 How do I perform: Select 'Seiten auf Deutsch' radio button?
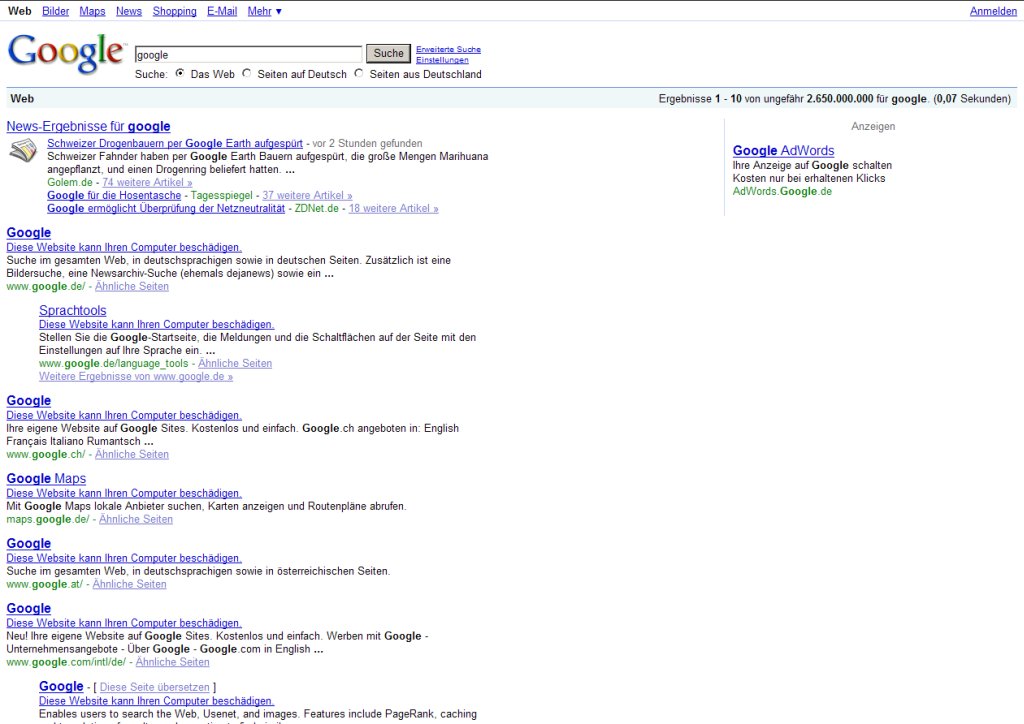[246, 73]
